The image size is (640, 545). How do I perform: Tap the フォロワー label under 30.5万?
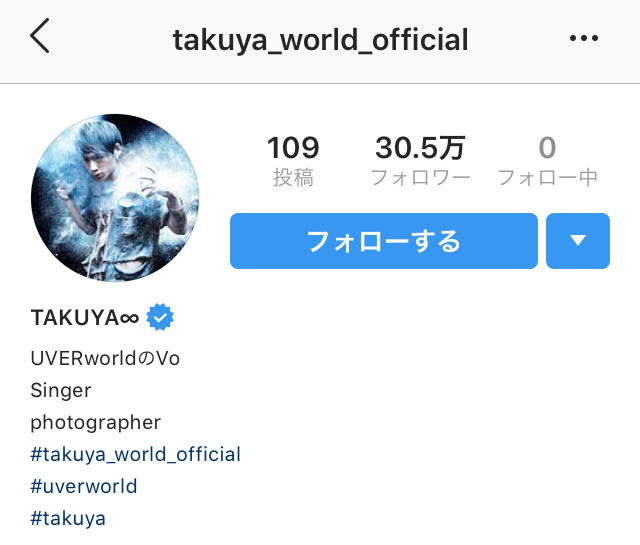420,178
